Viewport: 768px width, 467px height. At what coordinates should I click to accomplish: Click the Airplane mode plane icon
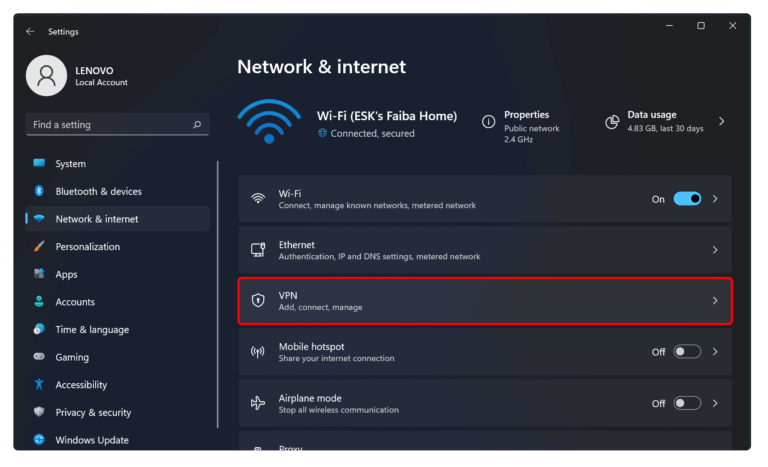pyautogui.click(x=258, y=403)
